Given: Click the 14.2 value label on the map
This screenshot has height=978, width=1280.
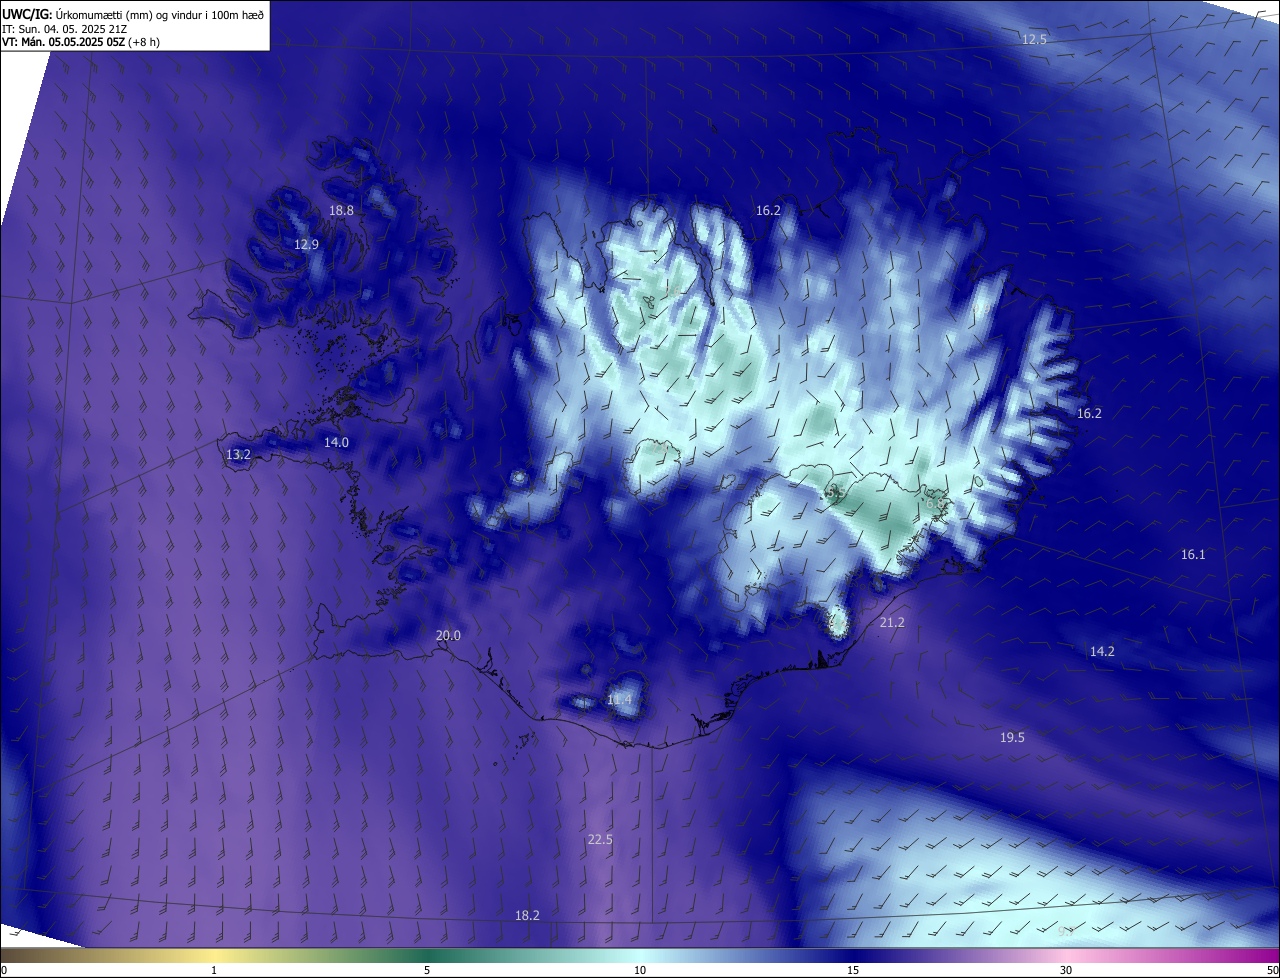Looking at the screenshot, I should tap(1102, 651).
